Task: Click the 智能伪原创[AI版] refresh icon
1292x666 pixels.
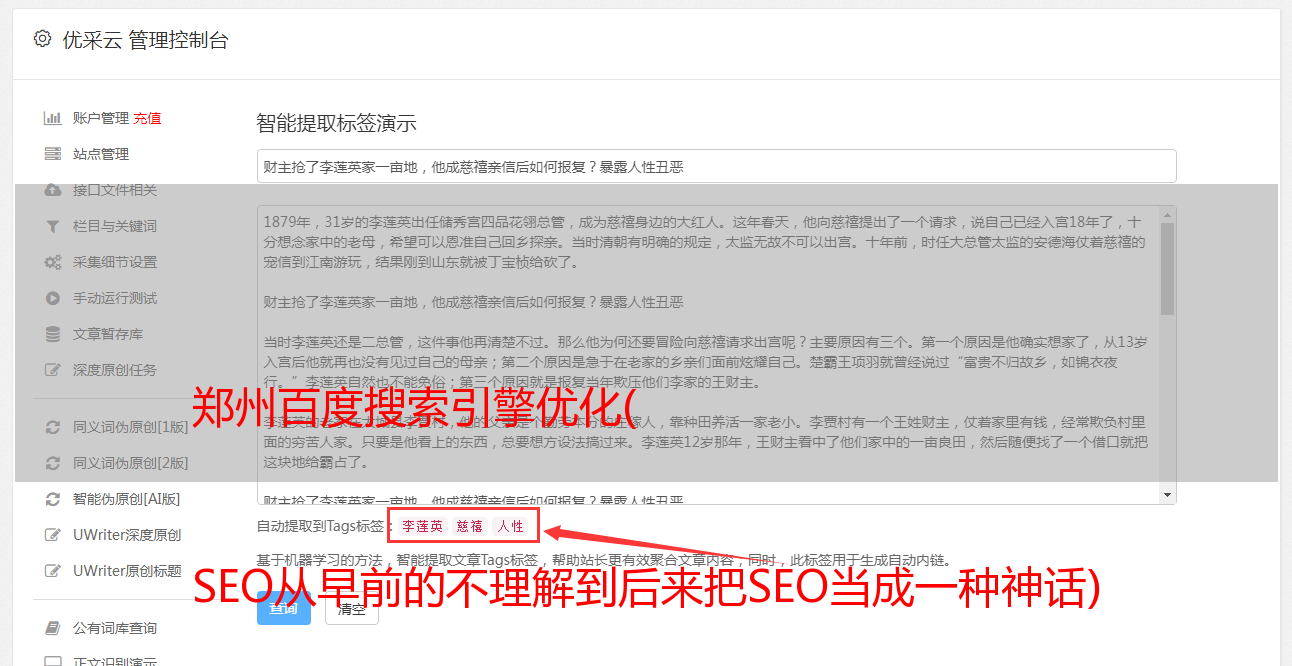Action: 53,499
